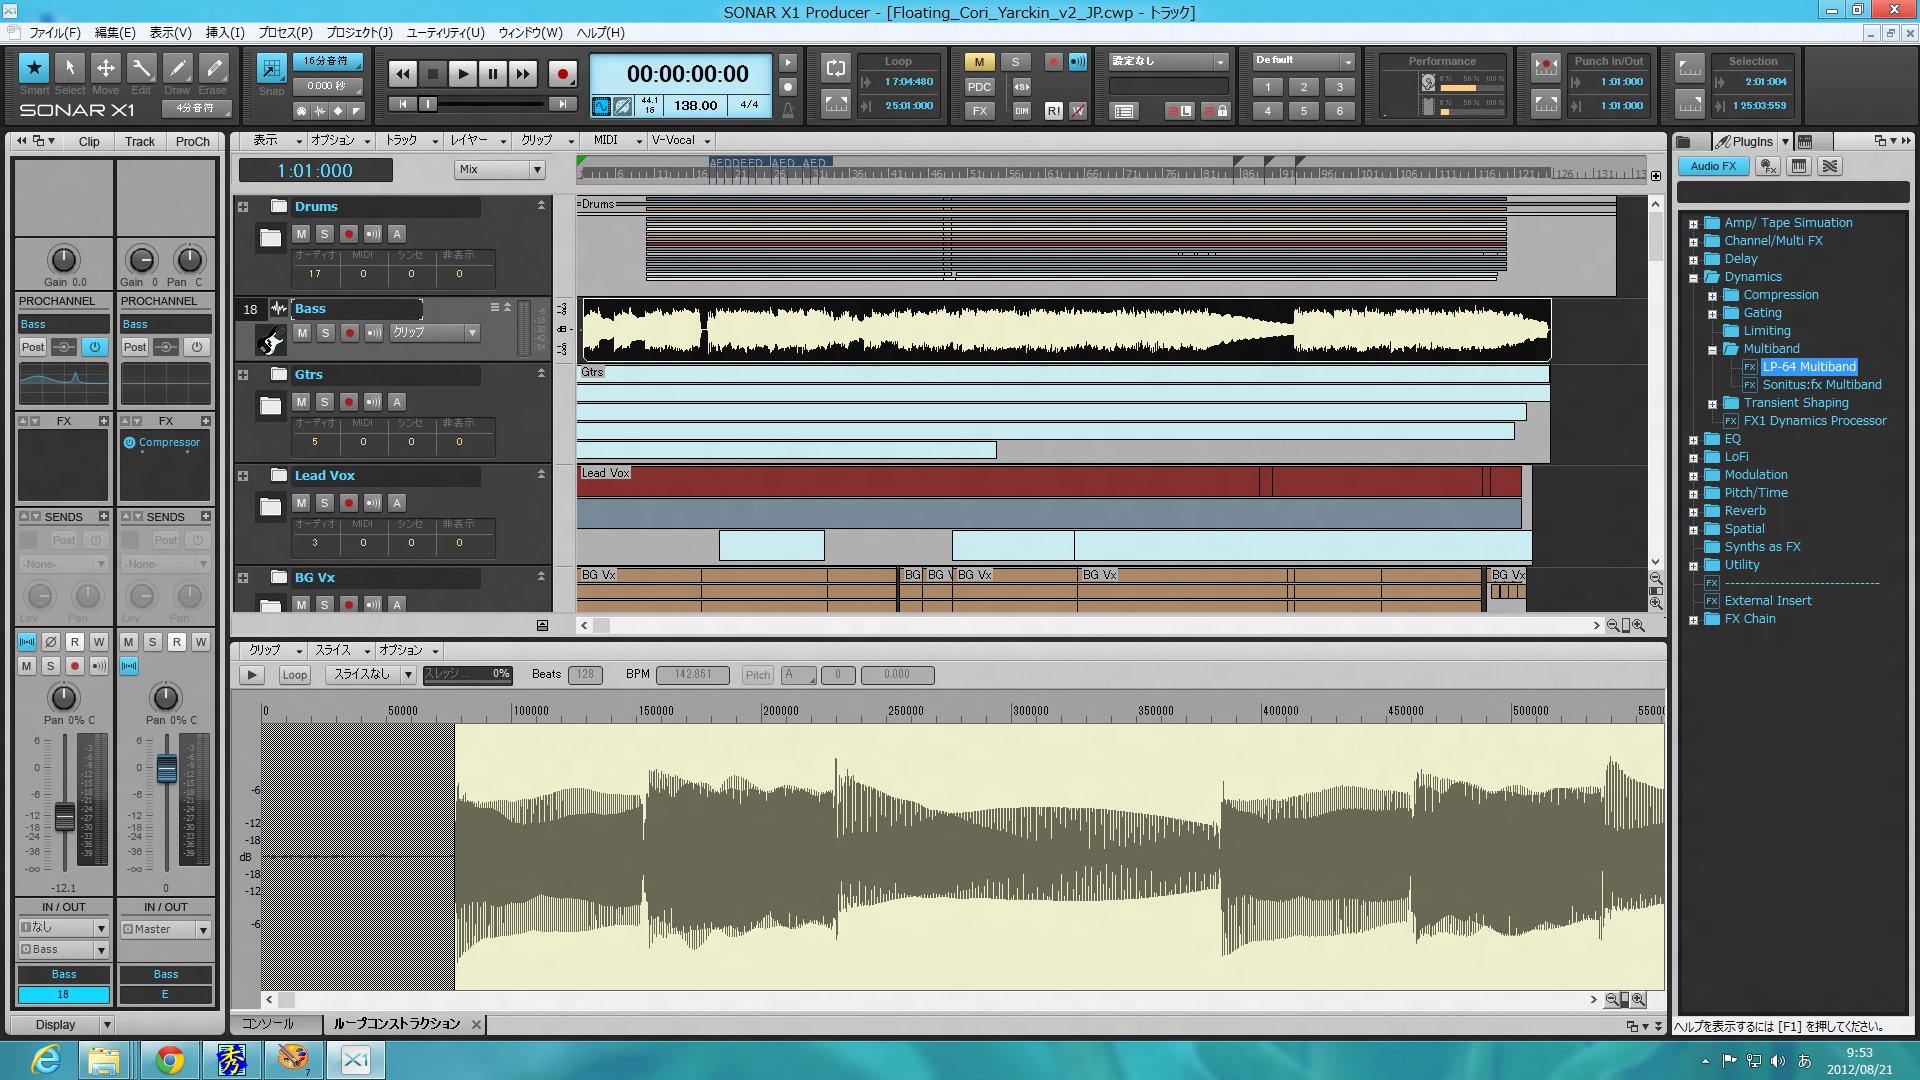This screenshot has height=1080, width=1920.
Task: Mute the Drums track folder
Action: tap(301, 234)
